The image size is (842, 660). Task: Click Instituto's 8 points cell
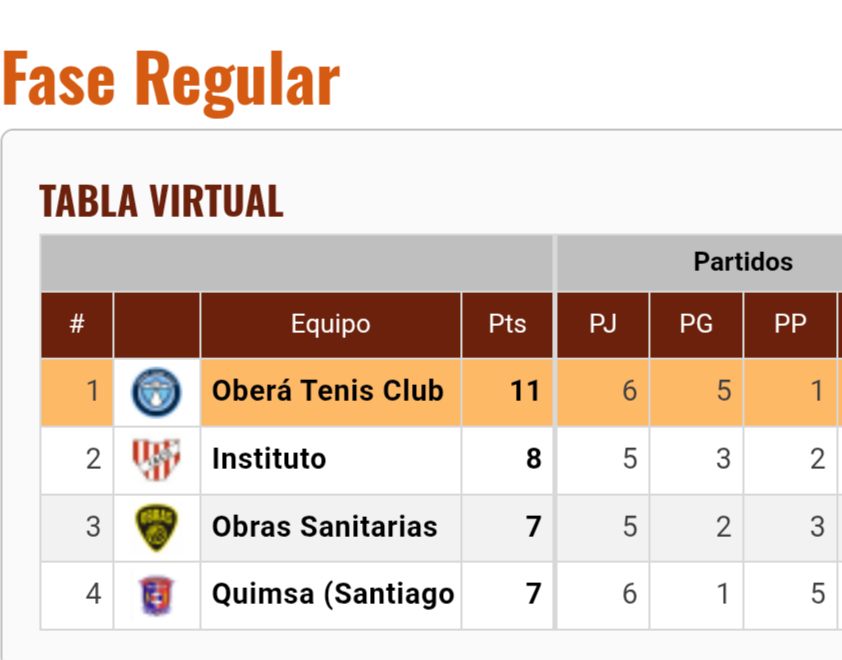(533, 459)
